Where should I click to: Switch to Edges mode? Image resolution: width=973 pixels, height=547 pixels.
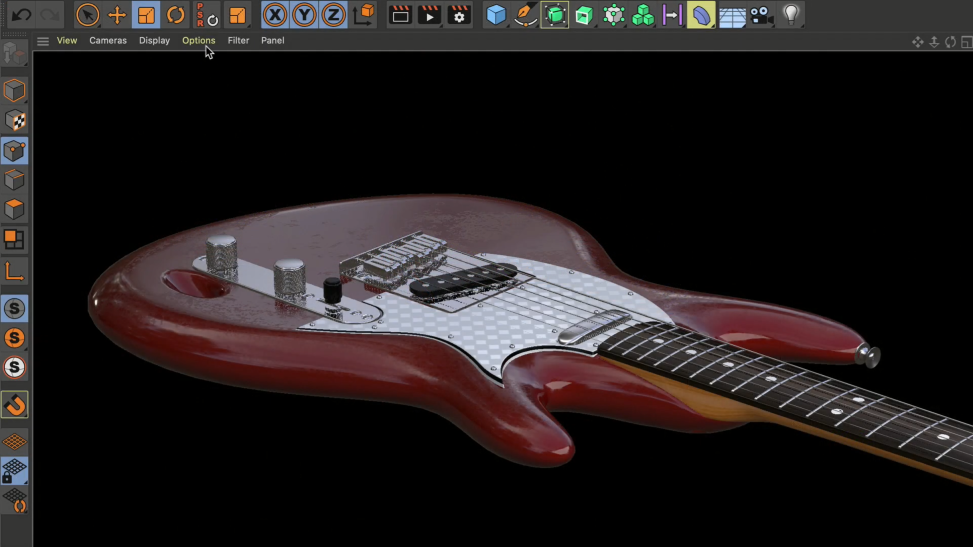(x=14, y=180)
